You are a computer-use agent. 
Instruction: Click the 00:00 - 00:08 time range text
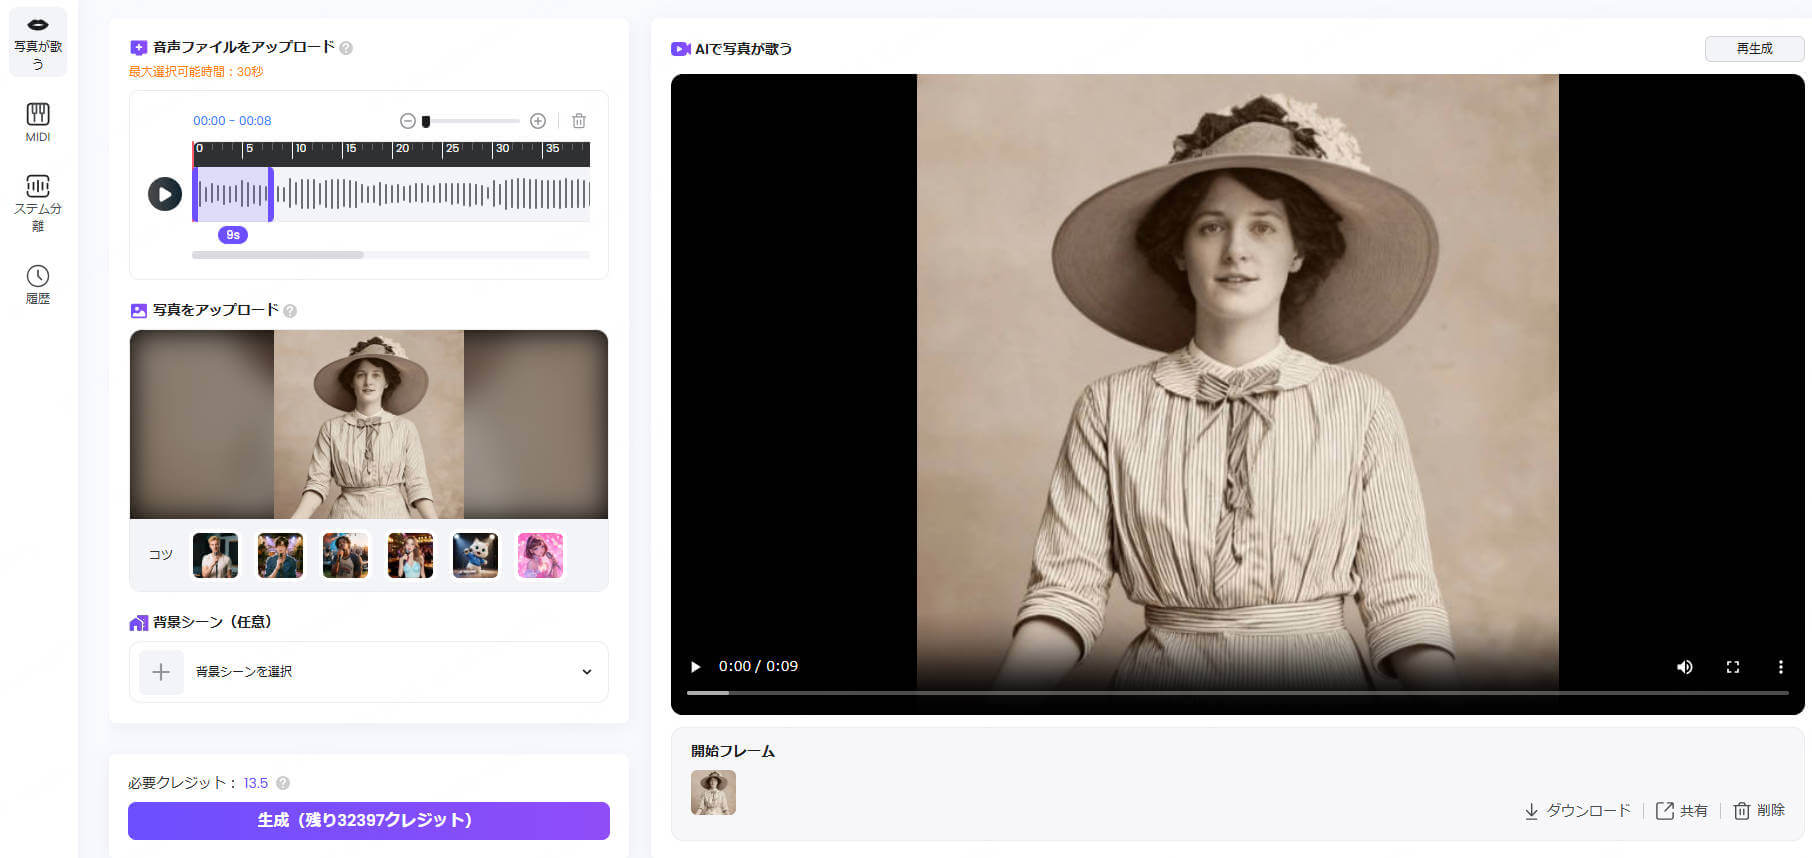coord(232,121)
